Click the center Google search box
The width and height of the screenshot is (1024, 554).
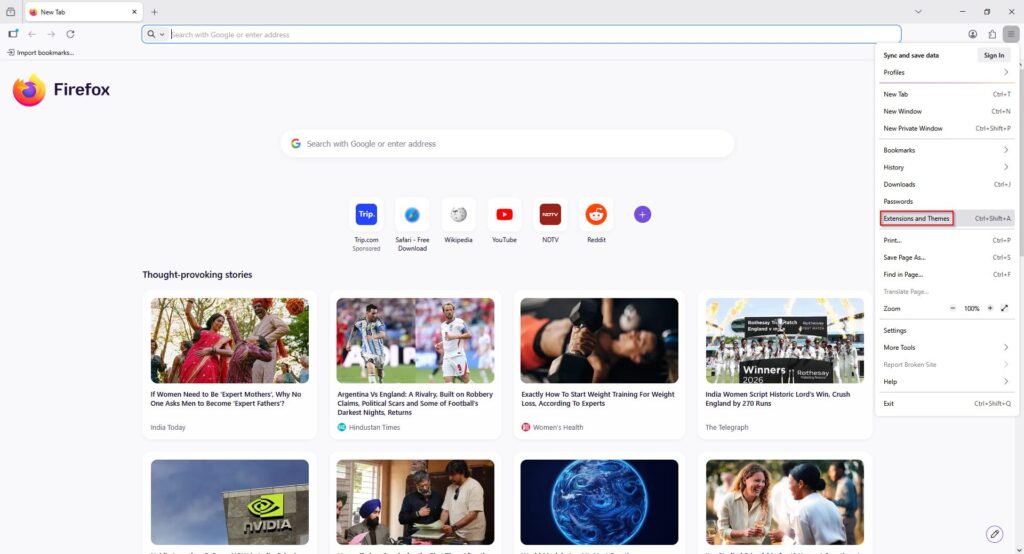tap(507, 144)
